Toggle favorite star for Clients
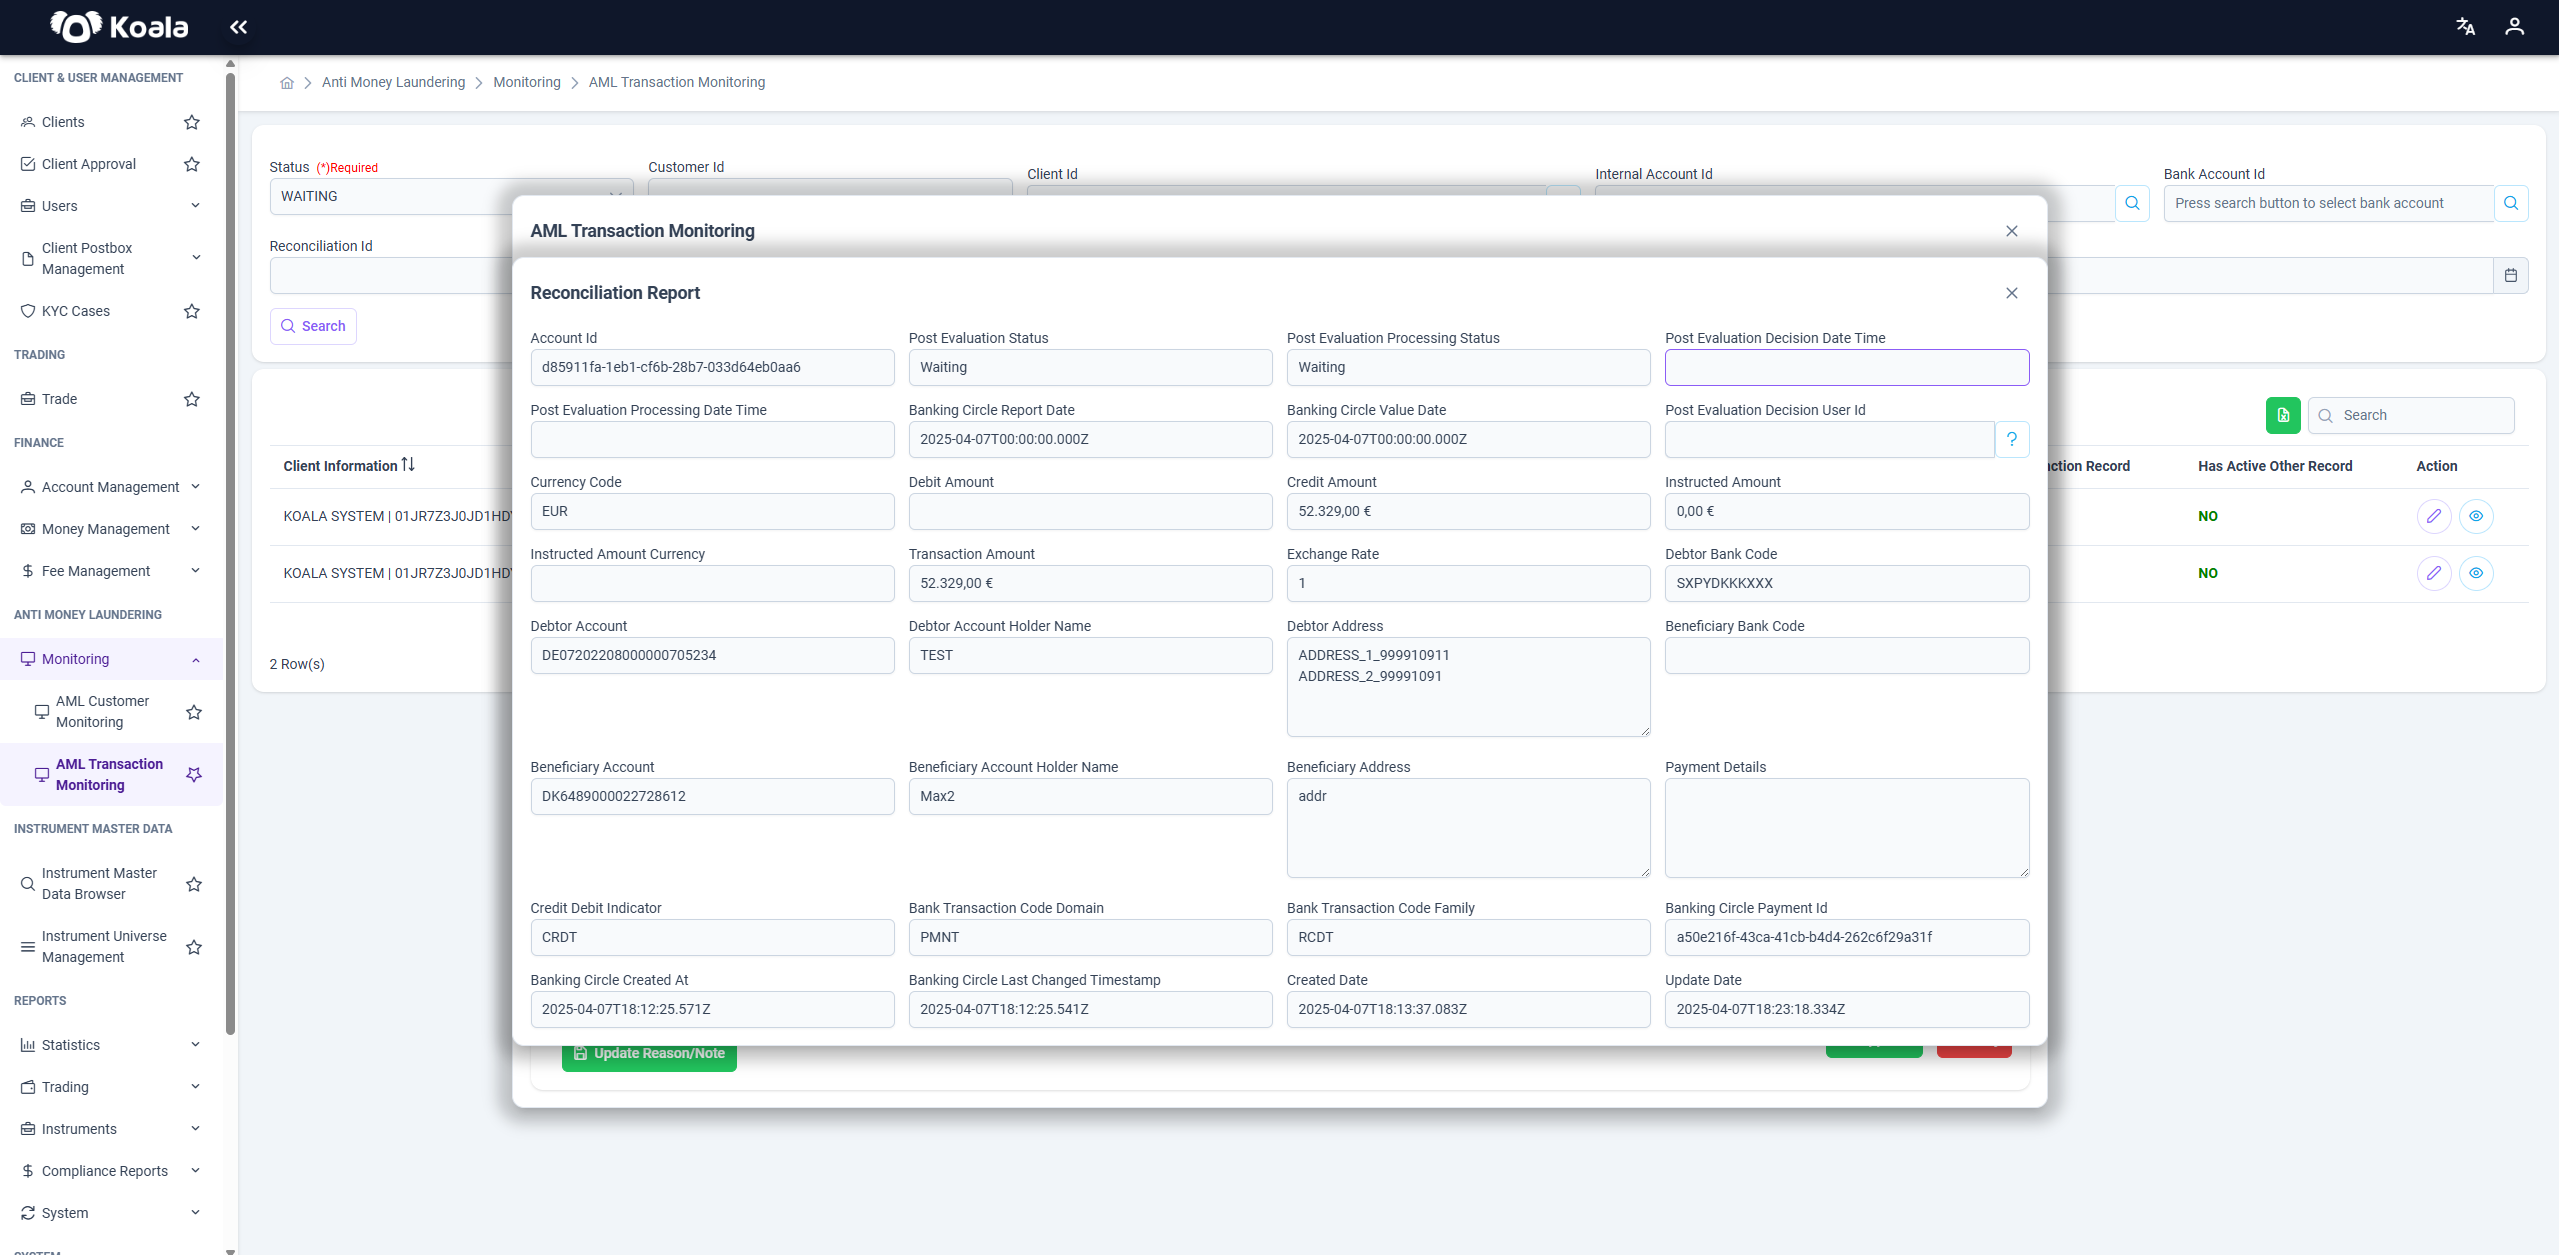The image size is (2559, 1255). [192, 122]
